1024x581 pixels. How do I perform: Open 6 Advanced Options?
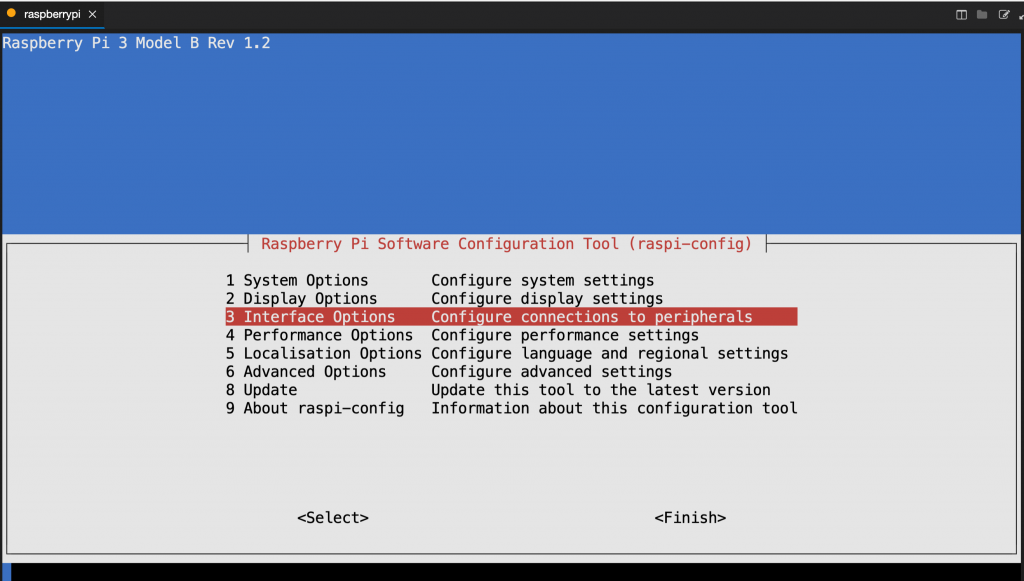pos(511,371)
